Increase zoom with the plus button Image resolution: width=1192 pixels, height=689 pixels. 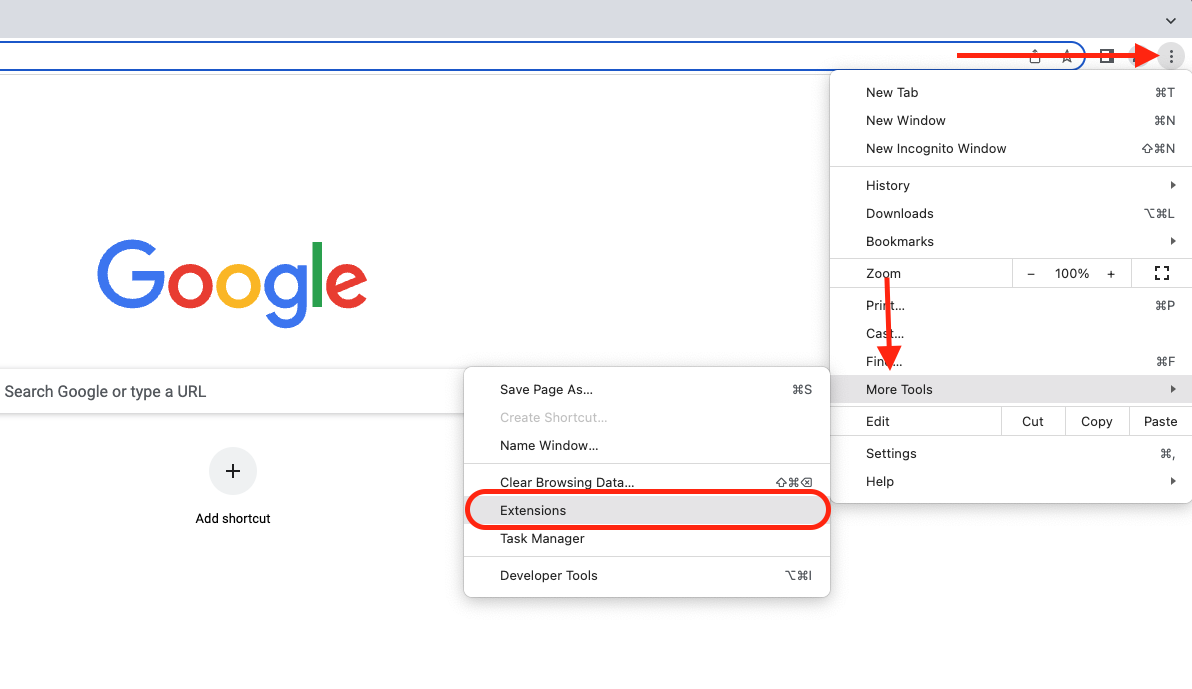click(x=1111, y=274)
